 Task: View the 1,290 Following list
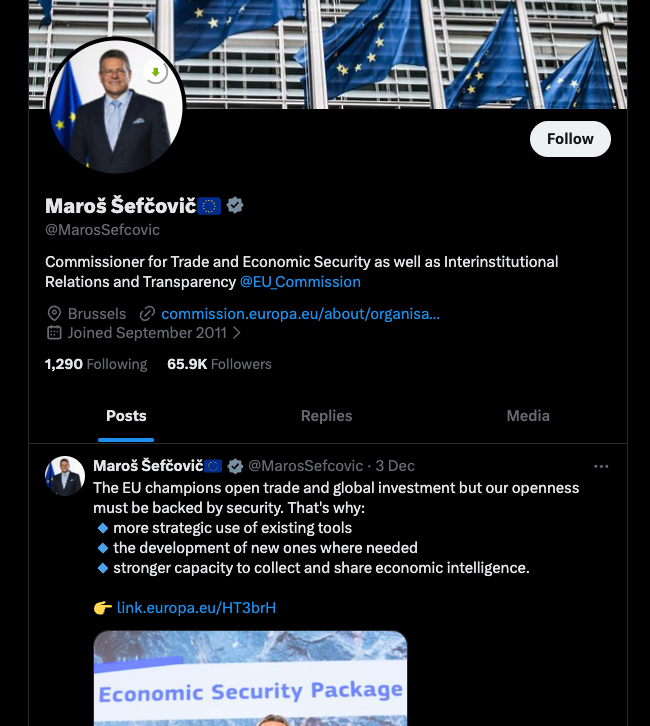click(x=96, y=364)
